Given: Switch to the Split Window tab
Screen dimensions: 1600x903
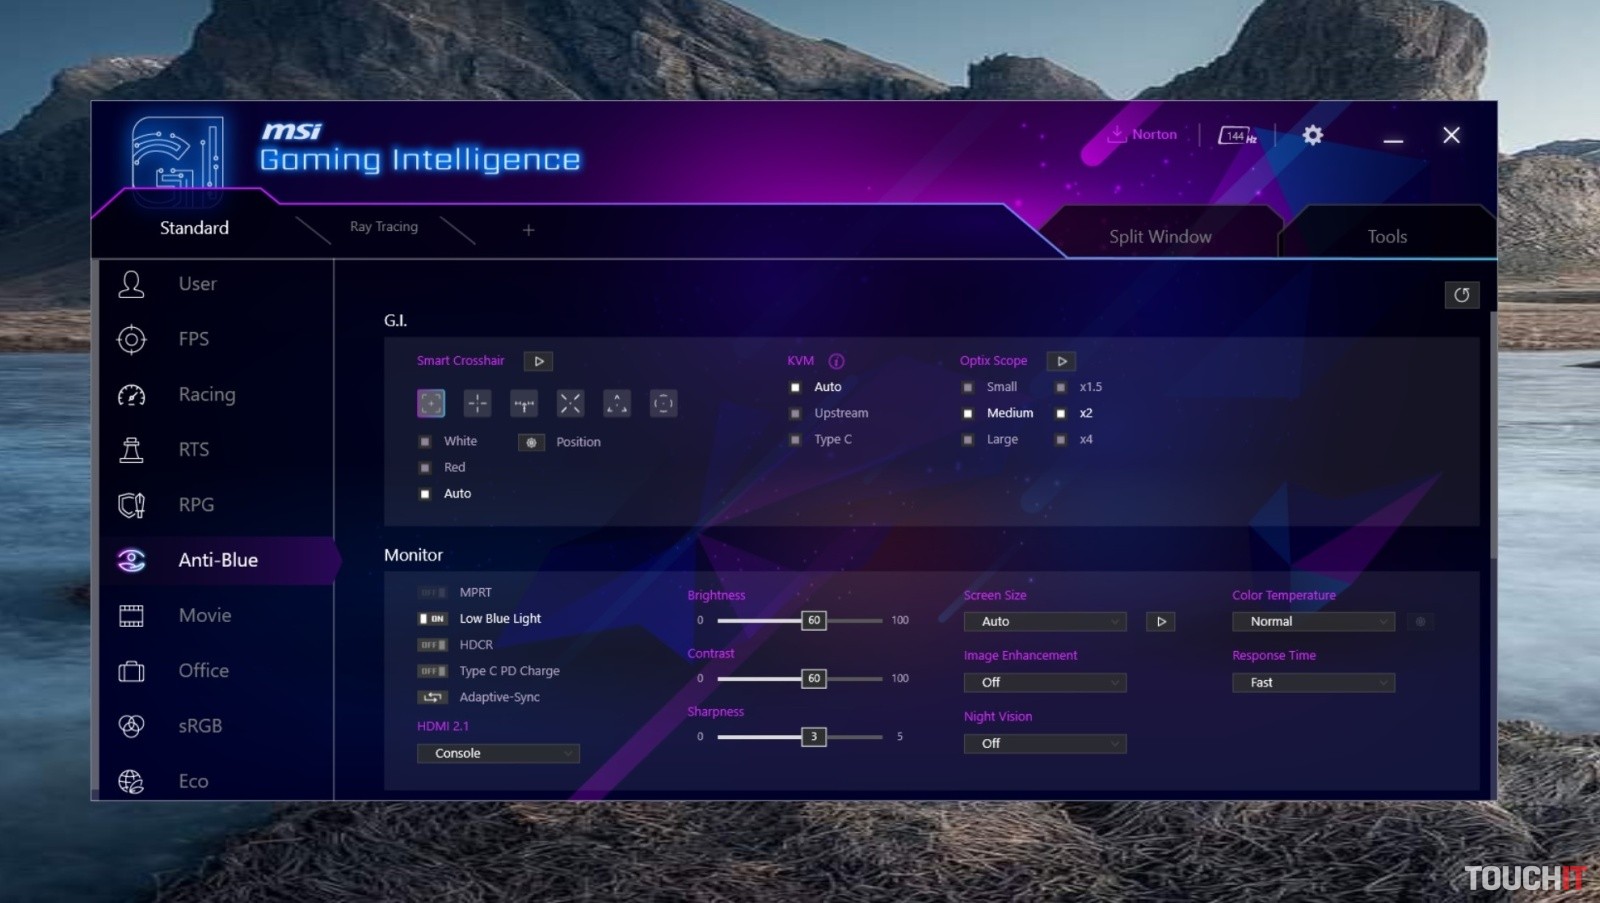Looking at the screenshot, I should tap(1160, 237).
